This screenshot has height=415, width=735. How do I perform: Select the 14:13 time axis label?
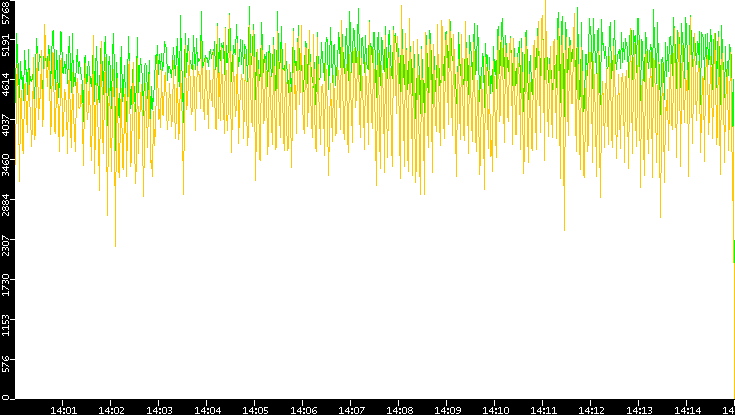click(x=640, y=411)
